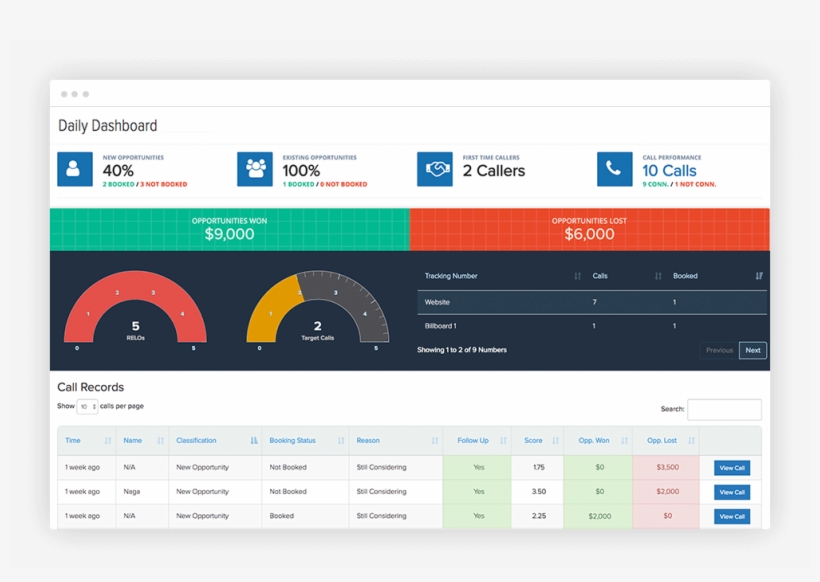Click the Call Performance phone icon
Image resolution: width=820 pixels, height=582 pixels.
point(614,169)
